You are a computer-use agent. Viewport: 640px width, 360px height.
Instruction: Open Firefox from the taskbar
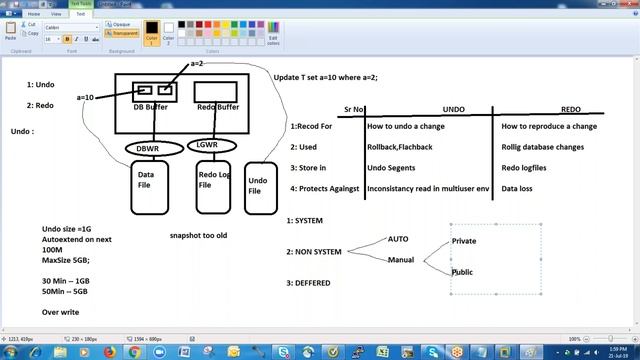click(x=109, y=352)
